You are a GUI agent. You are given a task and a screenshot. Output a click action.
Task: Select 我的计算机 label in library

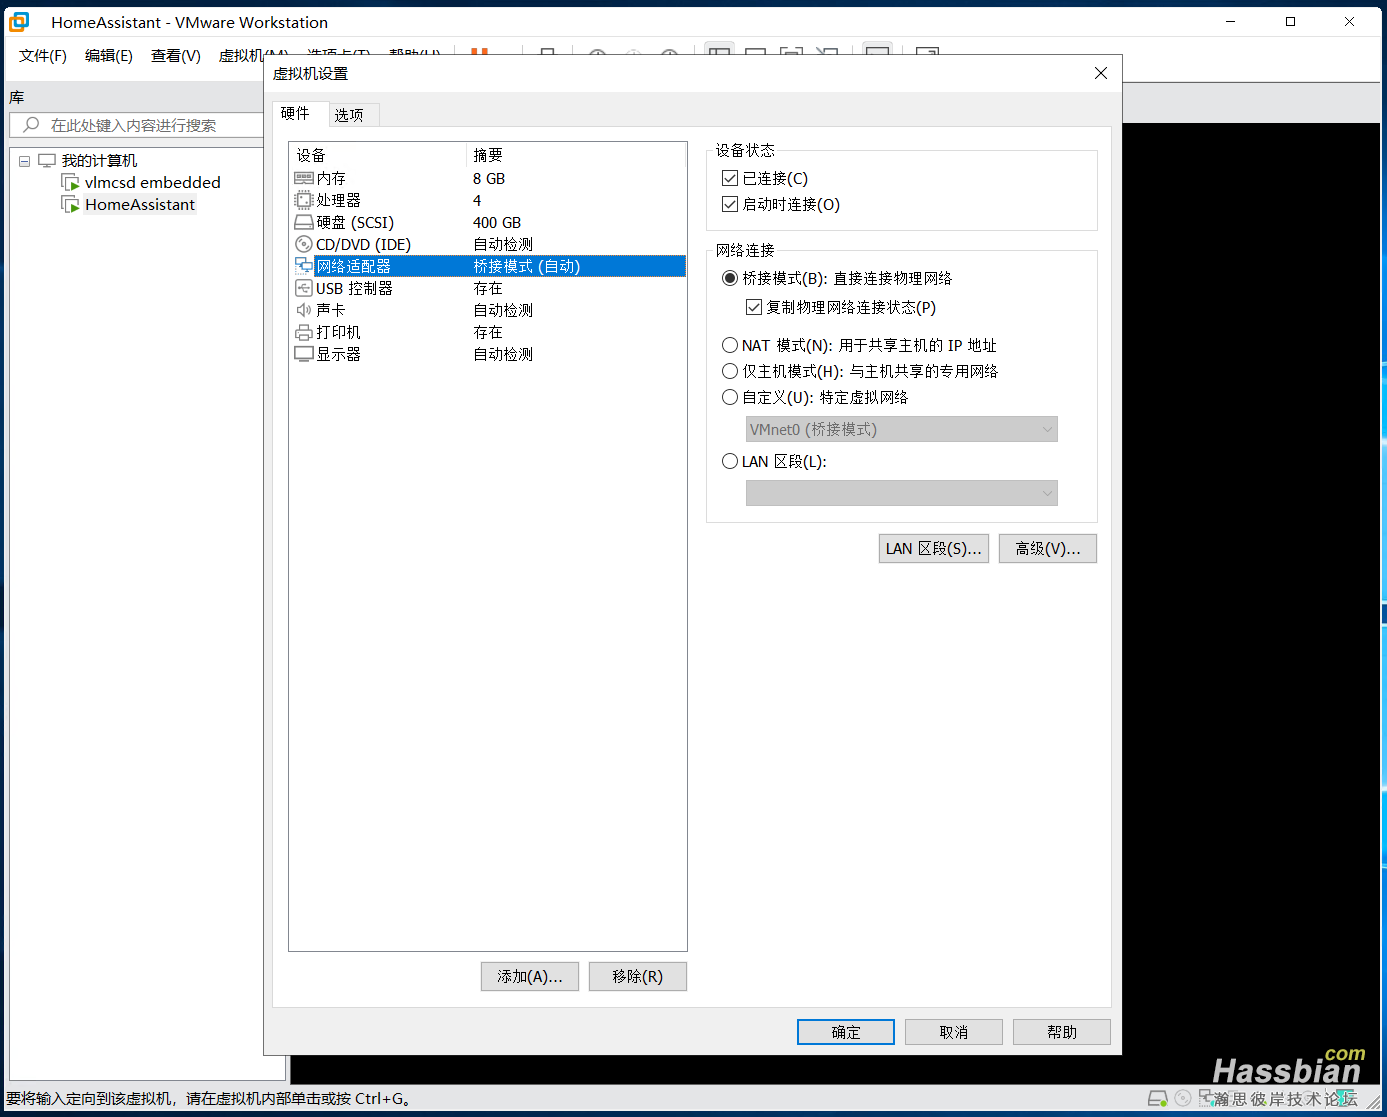99,160
